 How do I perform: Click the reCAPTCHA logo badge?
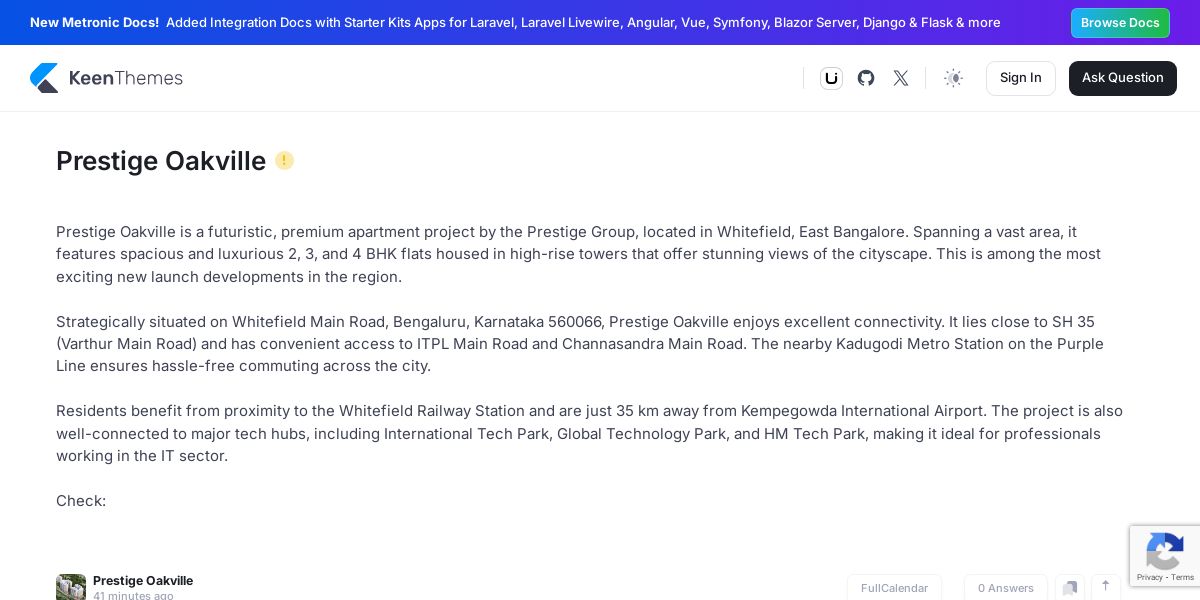coord(1165,550)
